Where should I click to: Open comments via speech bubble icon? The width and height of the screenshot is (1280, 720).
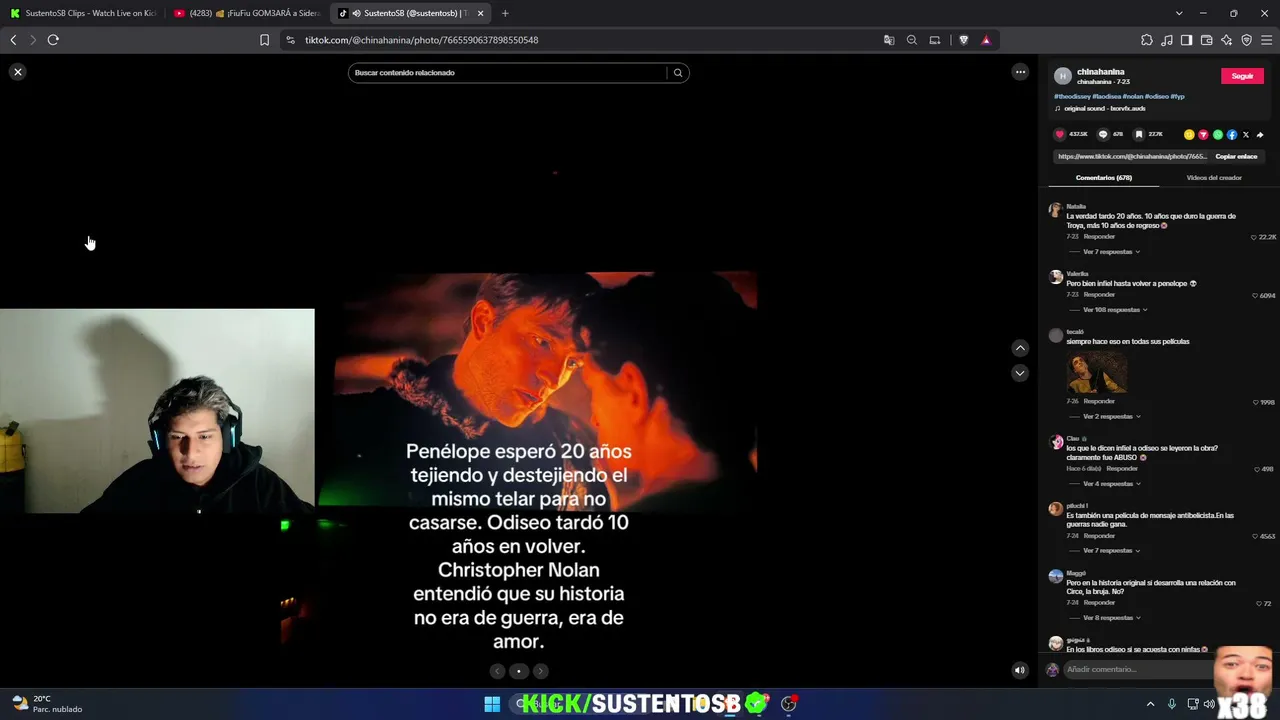click(x=1103, y=134)
